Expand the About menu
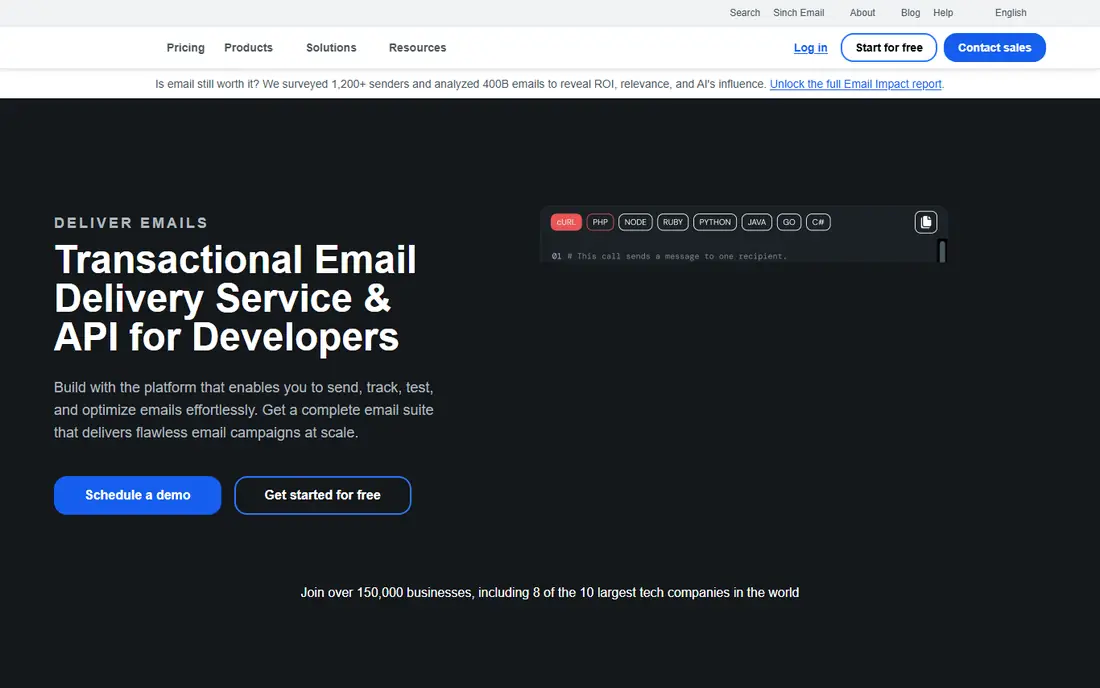This screenshot has height=688, width=1100. [x=862, y=13]
